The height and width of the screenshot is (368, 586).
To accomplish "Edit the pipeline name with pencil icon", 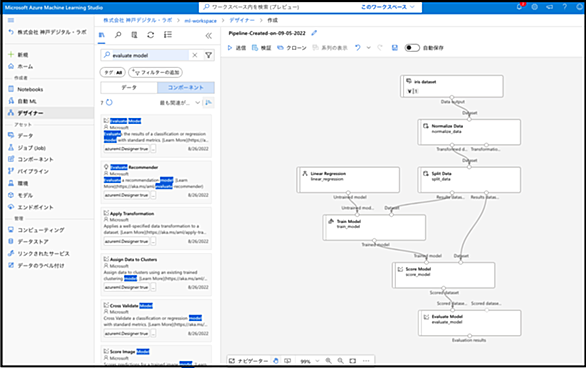I will coord(314,33).
